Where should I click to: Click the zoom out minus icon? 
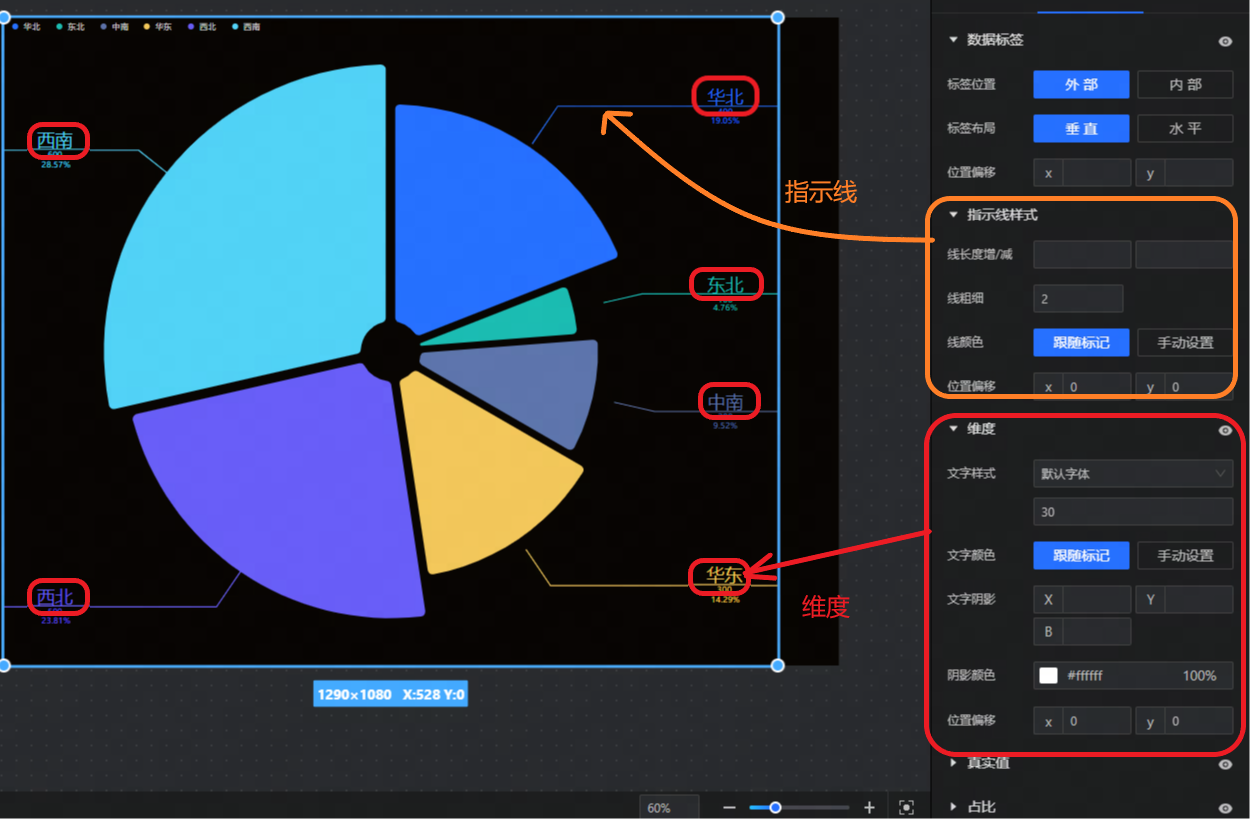(x=730, y=808)
